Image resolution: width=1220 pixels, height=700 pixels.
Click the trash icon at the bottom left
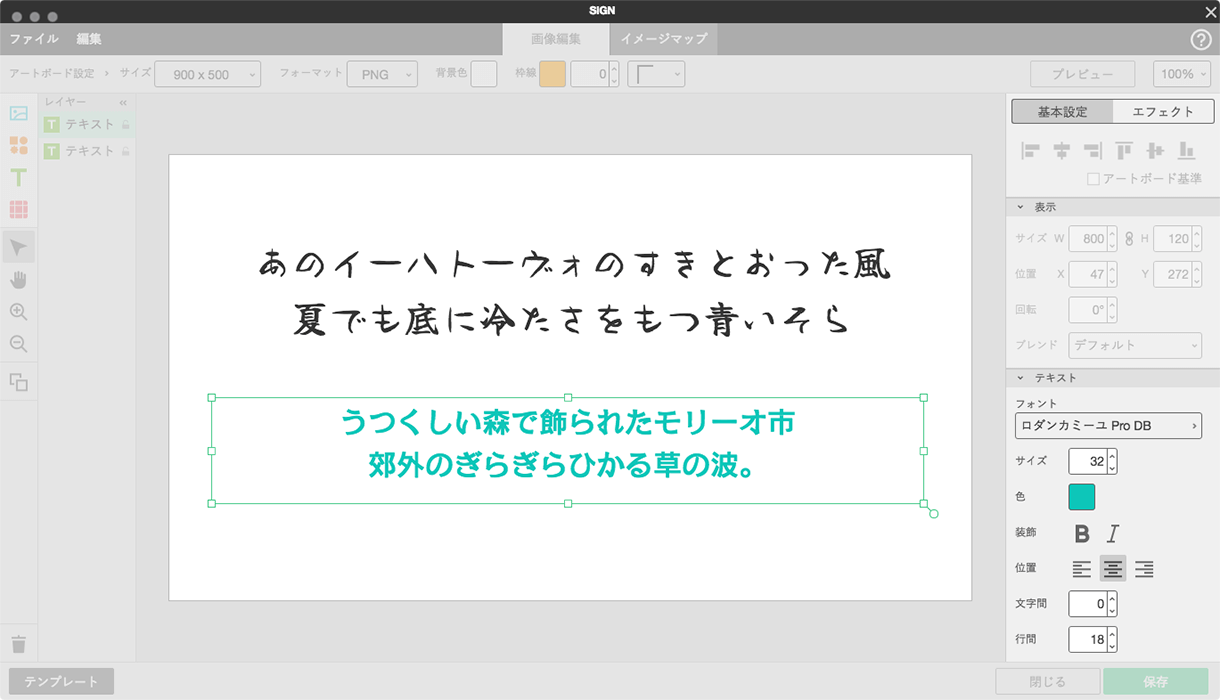pyautogui.click(x=18, y=644)
